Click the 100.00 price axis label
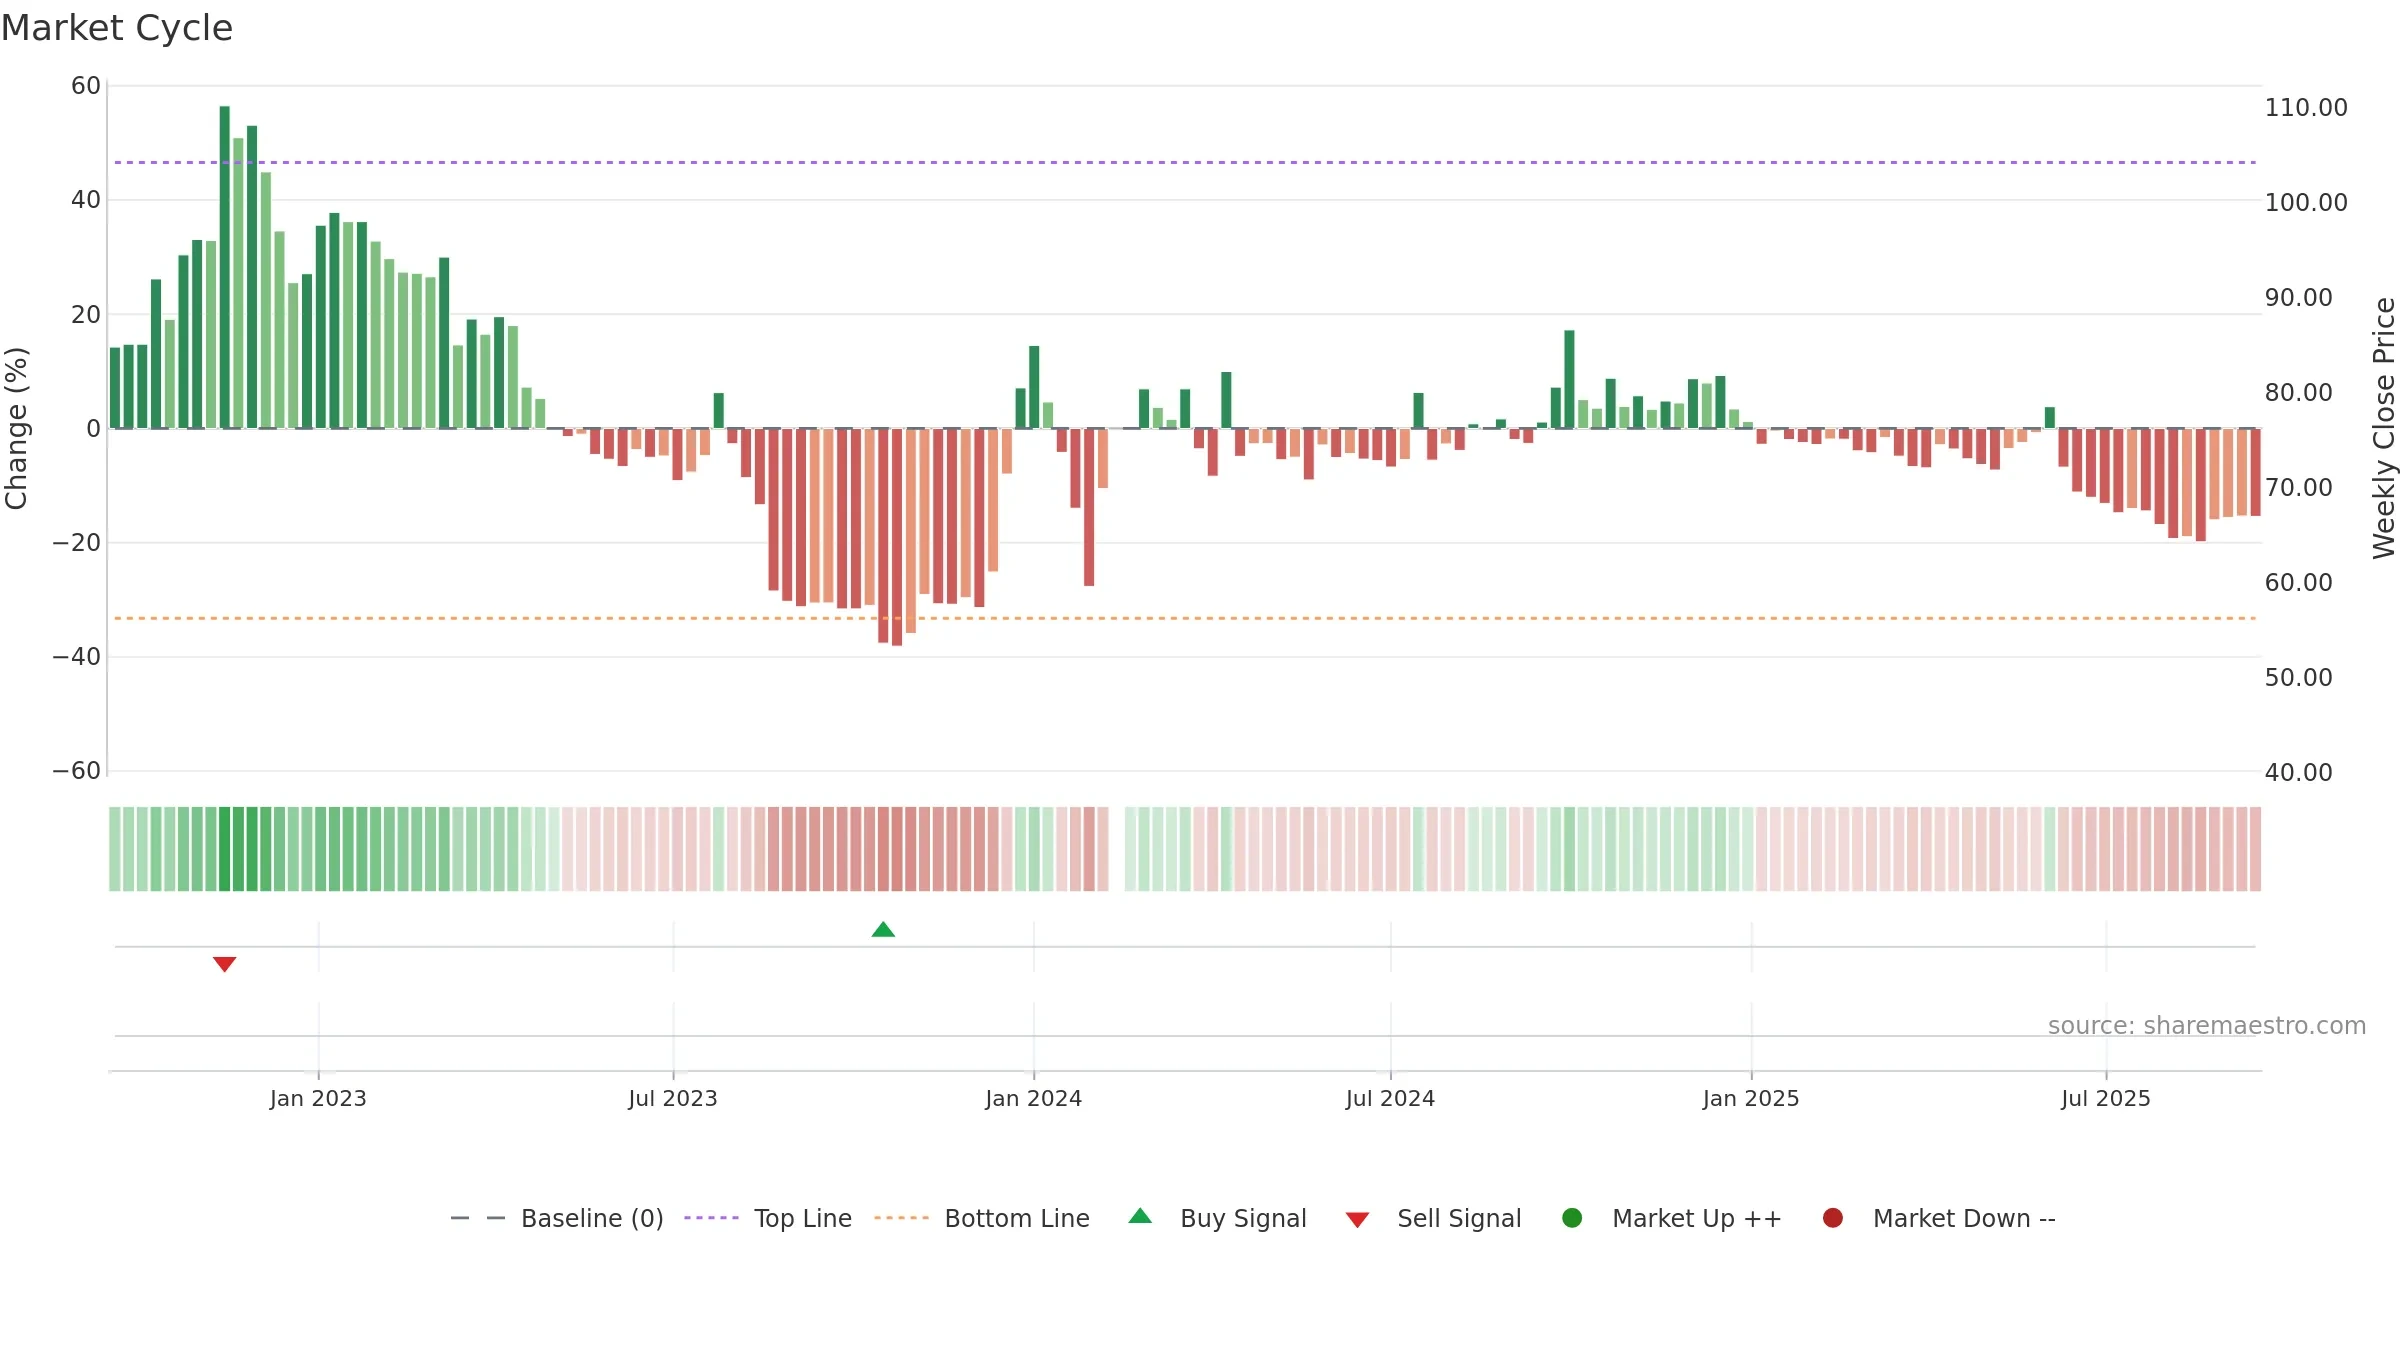Viewport: 2400px width, 1350px height. 2306,203
